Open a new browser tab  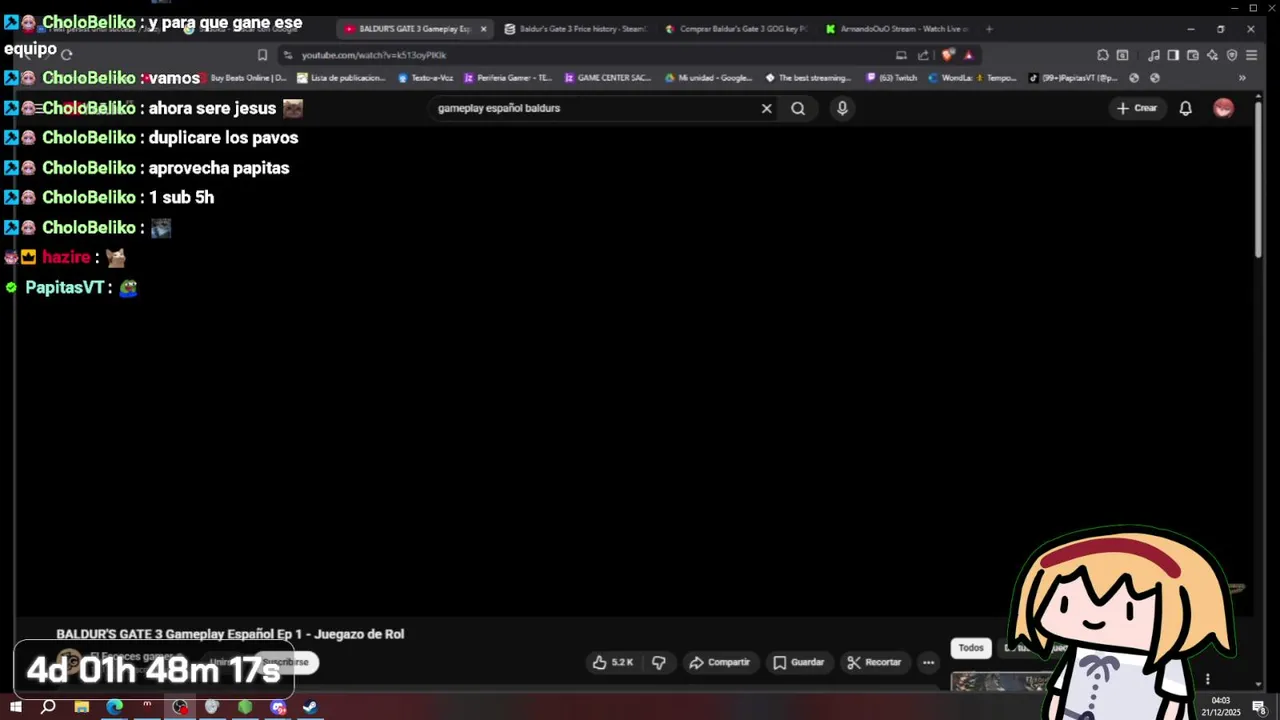pyautogui.click(x=989, y=29)
